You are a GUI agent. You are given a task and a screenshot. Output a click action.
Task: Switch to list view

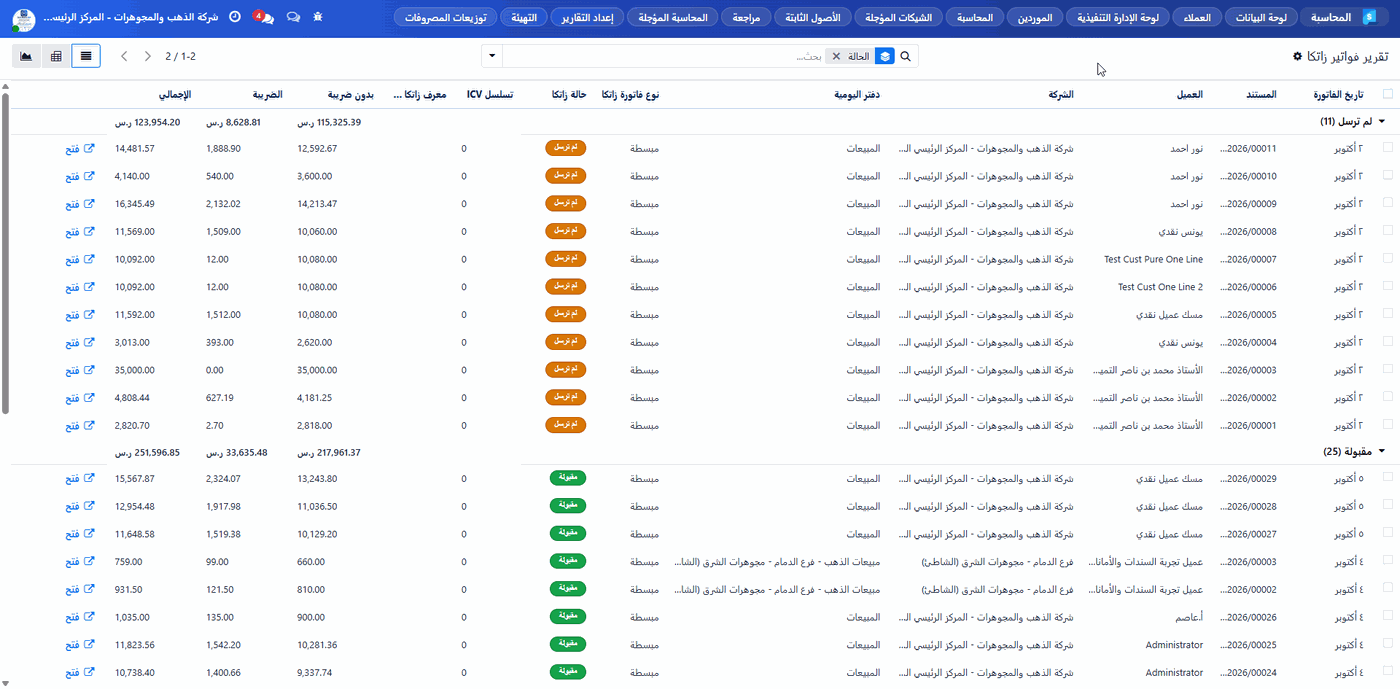[86, 56]
